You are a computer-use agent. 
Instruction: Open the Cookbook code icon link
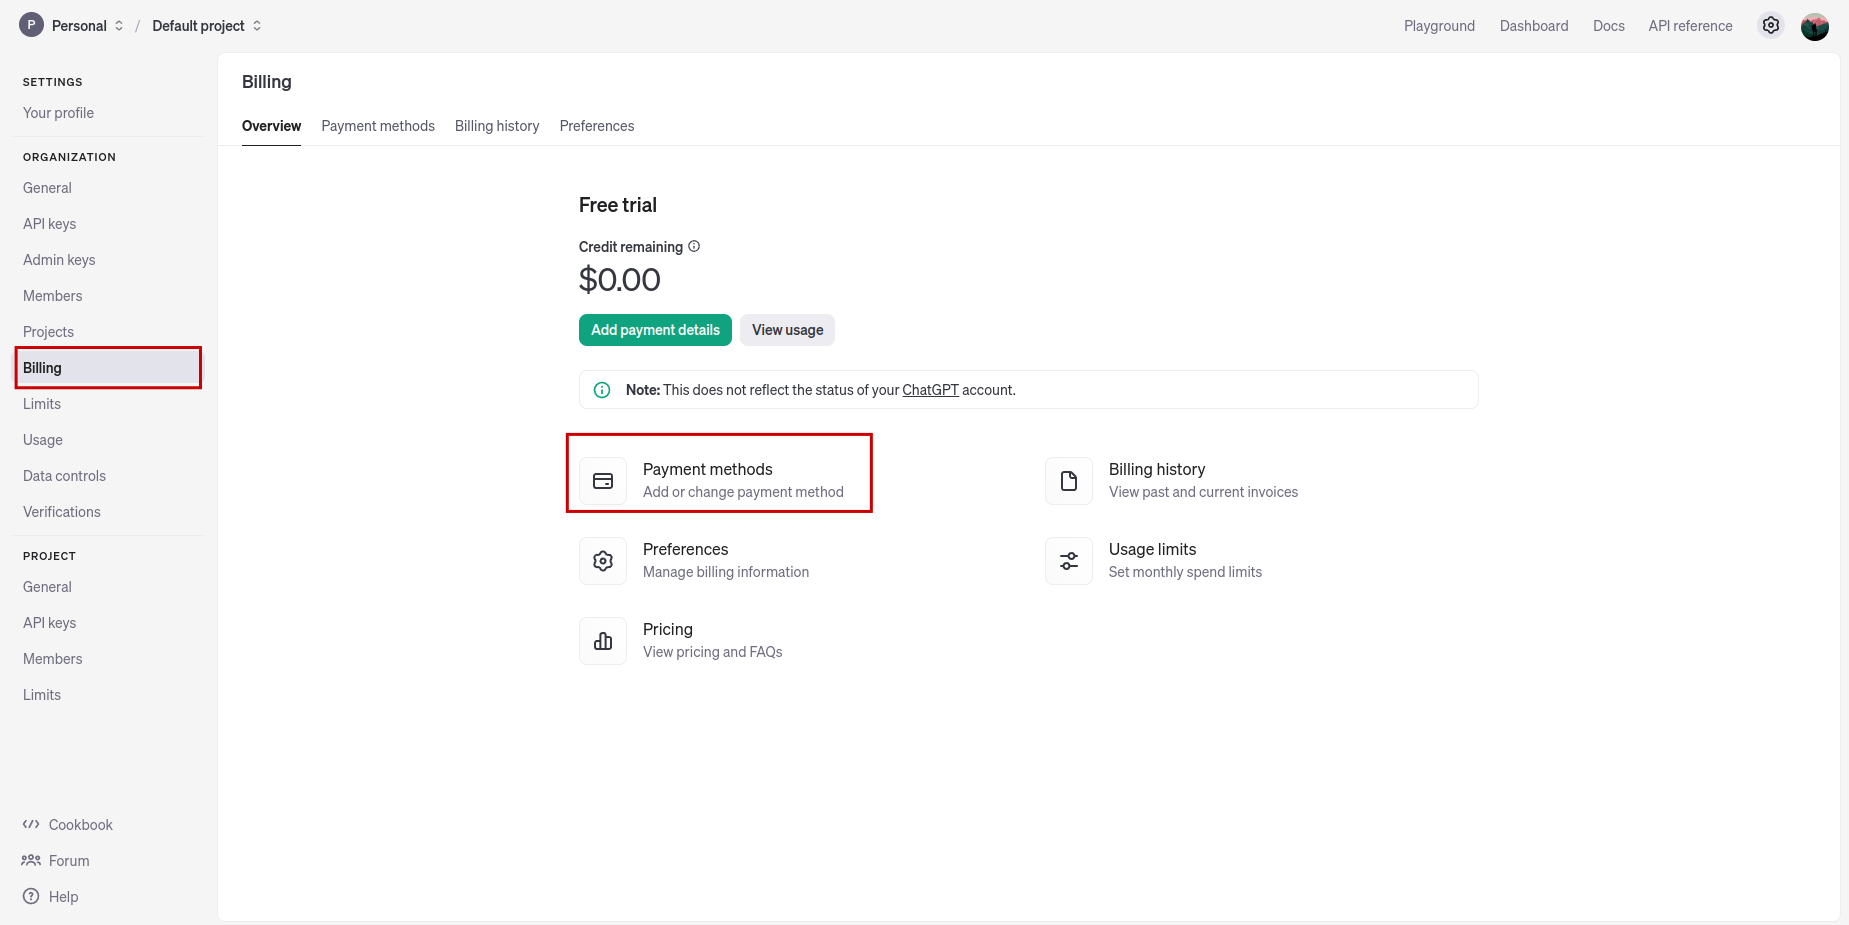pos(31,825)
